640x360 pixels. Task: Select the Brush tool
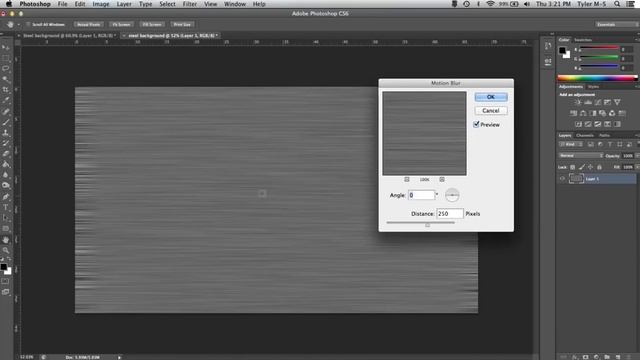(6, 122)
